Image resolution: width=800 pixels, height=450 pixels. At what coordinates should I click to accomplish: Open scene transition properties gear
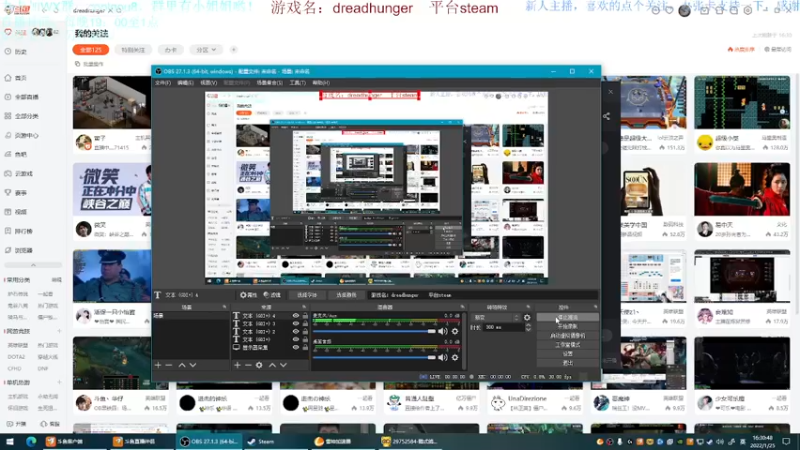click(x=527, y=317)
